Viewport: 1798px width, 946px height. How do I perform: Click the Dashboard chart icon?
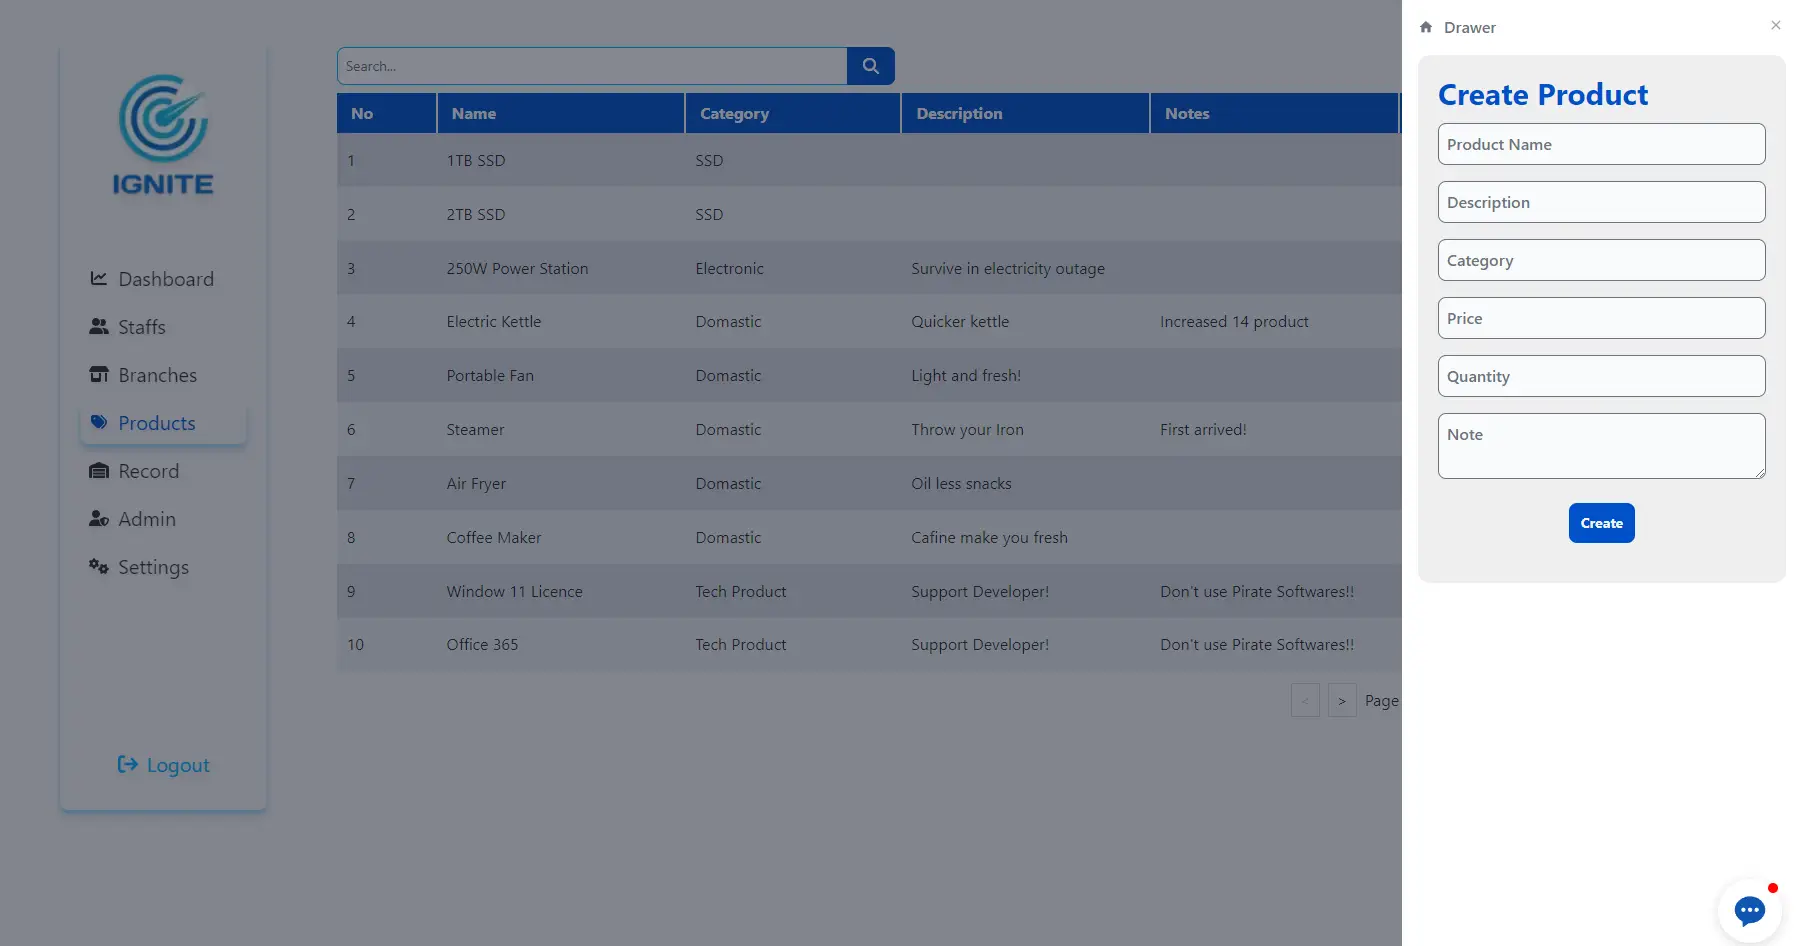(x=99, y=279)
